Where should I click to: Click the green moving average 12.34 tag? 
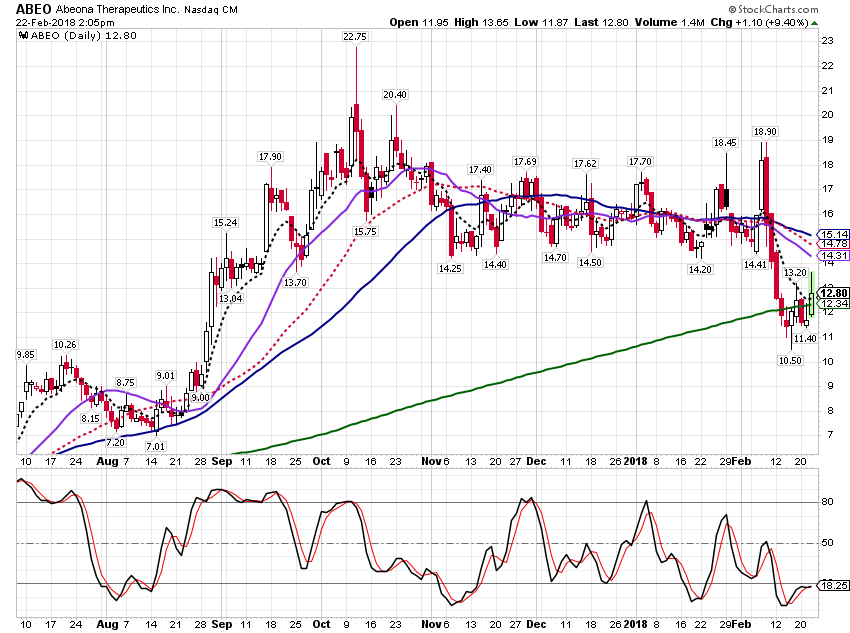point(834,303)
